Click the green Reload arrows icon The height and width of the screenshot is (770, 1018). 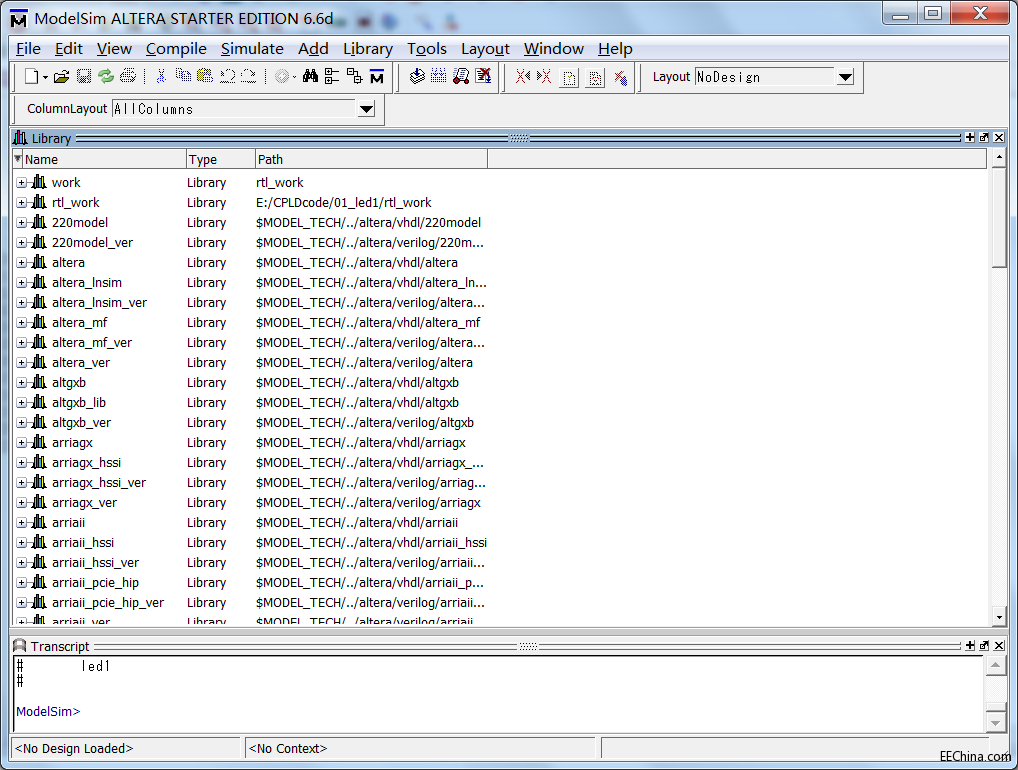pos(106,77)
